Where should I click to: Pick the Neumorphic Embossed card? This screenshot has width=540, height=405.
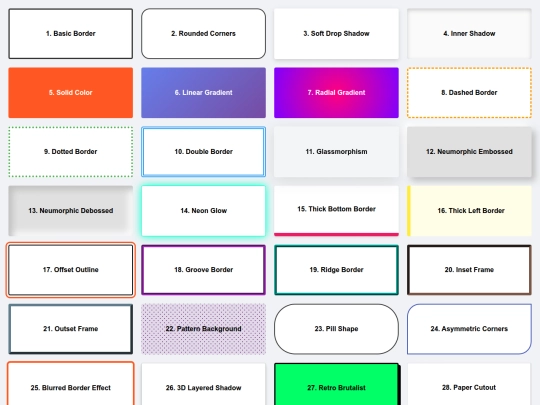[x=469, y=152]
